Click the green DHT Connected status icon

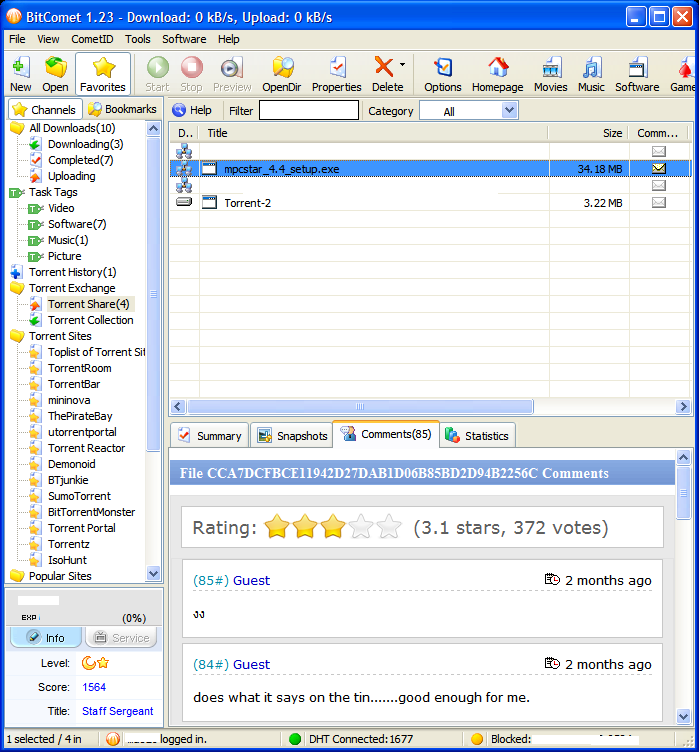[295, 739]
